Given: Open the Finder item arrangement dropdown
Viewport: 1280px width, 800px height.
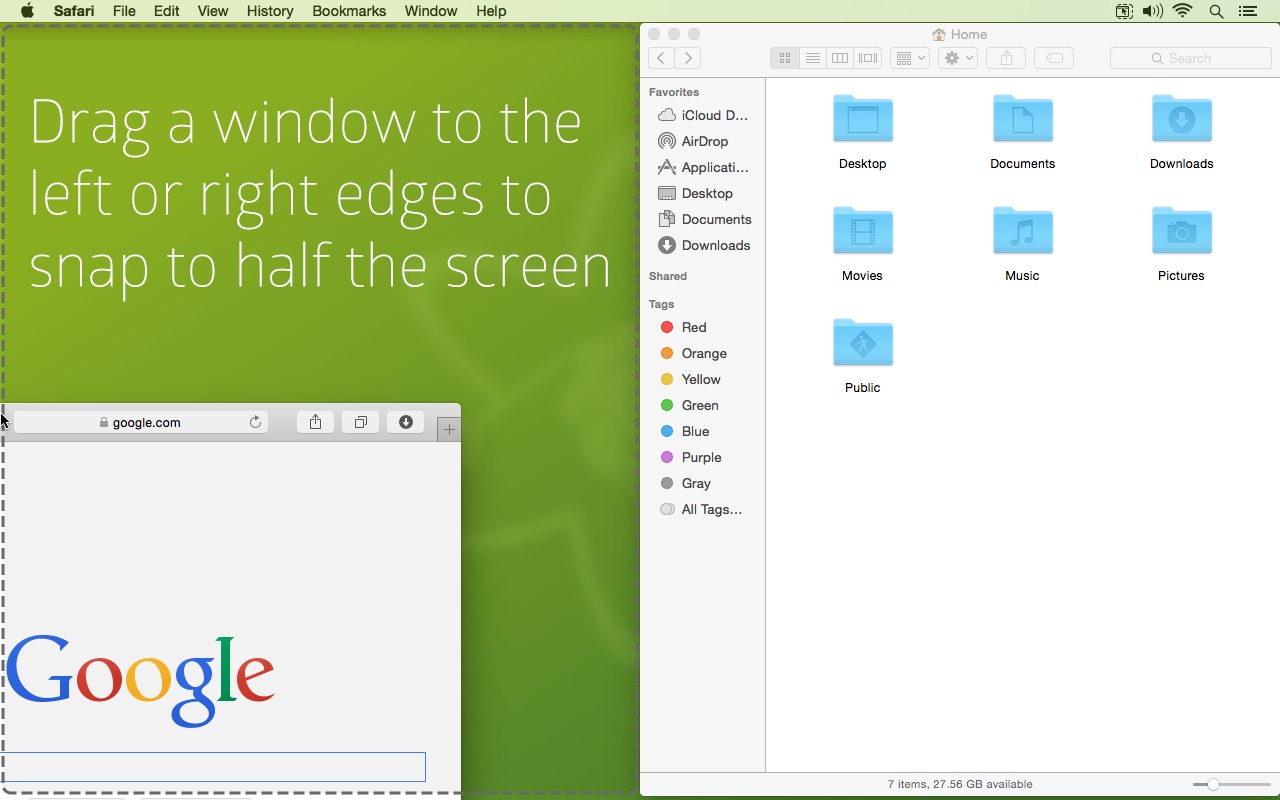Looking at the screenshot, I should click(x=910, y=58).
